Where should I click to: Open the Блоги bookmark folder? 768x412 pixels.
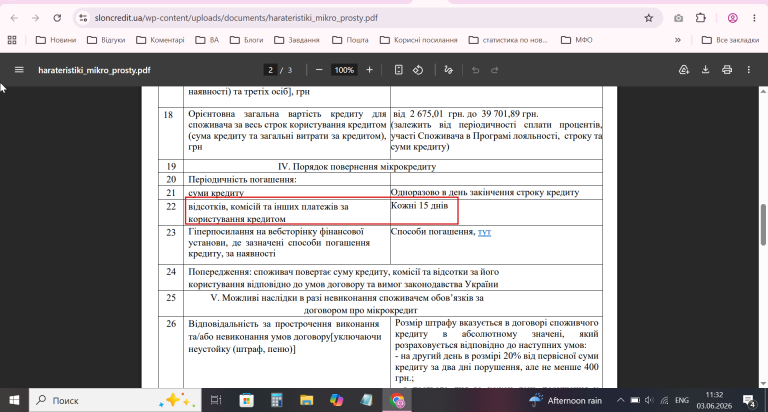coord(247,40)
